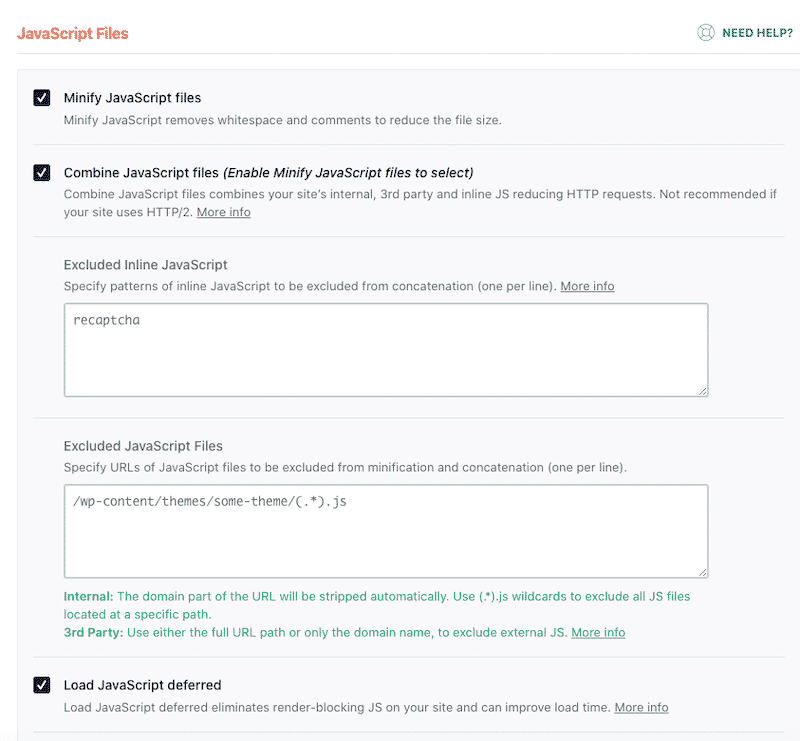Click the Combine JavaScript files label text

coord(140,172)
